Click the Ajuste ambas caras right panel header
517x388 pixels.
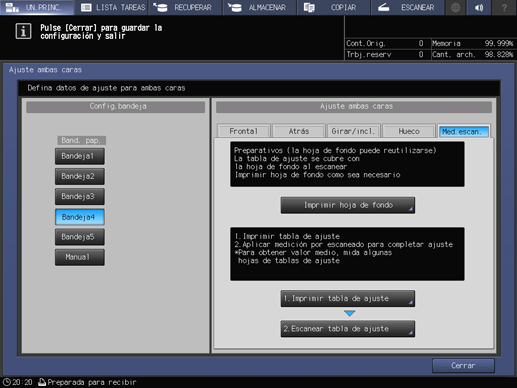(x=354, y=107)
